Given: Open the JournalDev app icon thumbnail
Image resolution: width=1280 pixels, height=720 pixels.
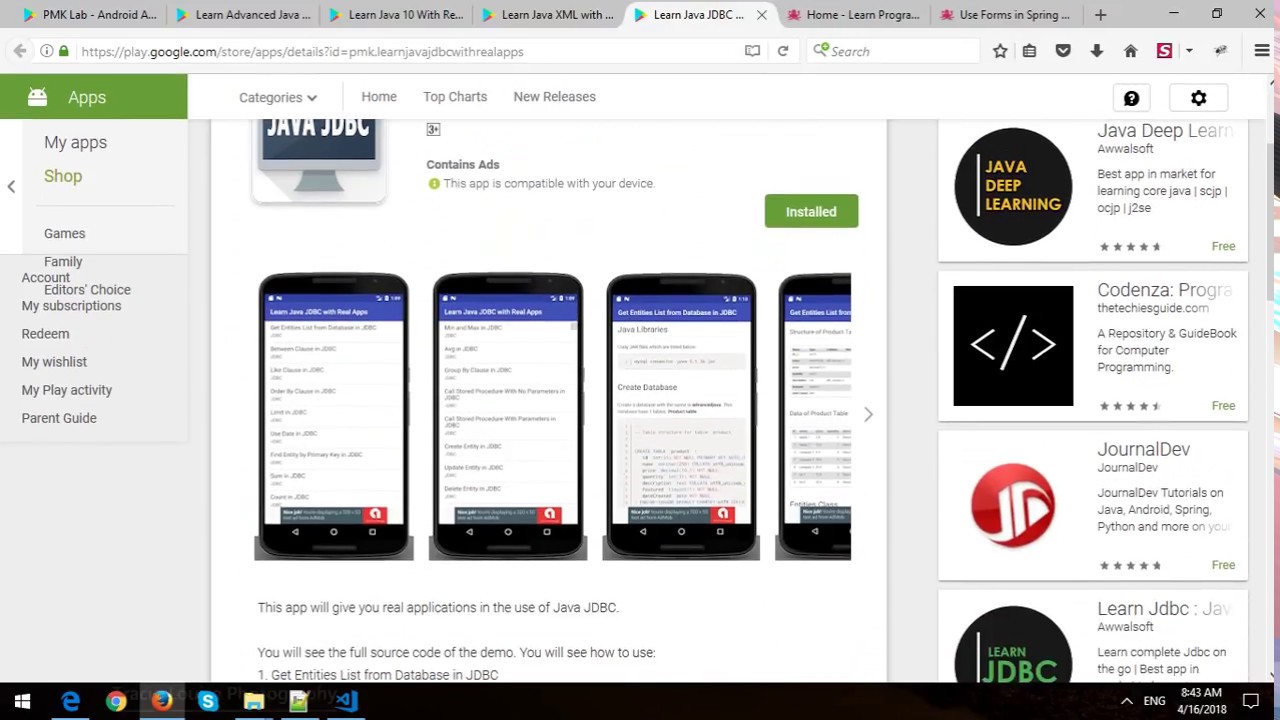Looking at the screenshot, I should coord(1013,505).
